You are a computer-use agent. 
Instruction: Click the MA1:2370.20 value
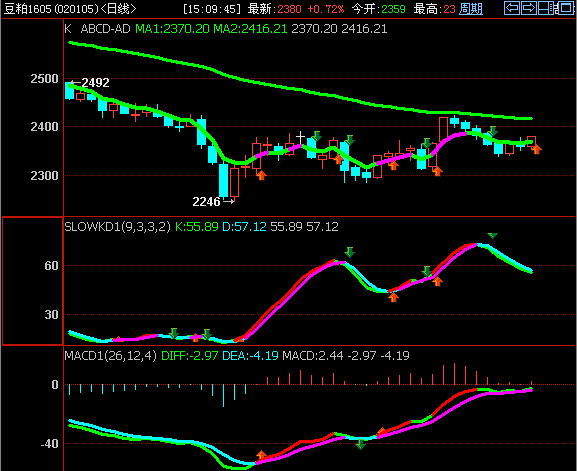172,29
